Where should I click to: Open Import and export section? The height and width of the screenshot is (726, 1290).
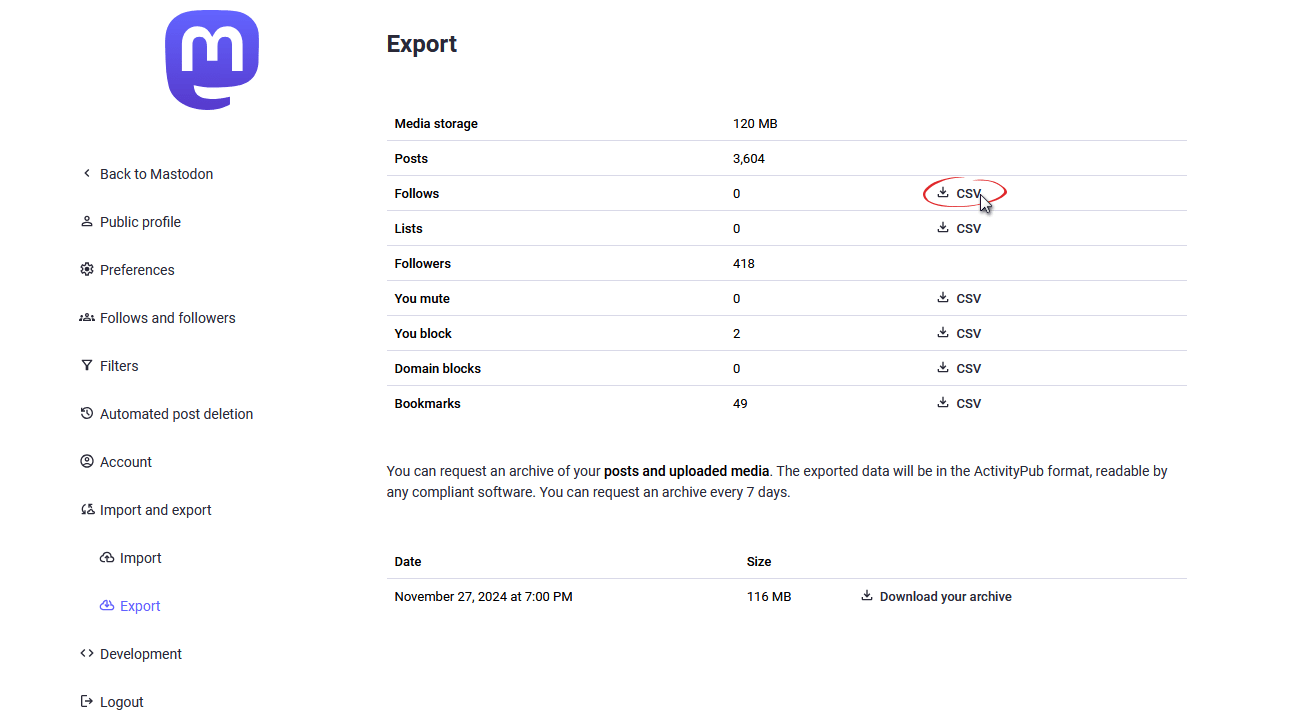155,510
